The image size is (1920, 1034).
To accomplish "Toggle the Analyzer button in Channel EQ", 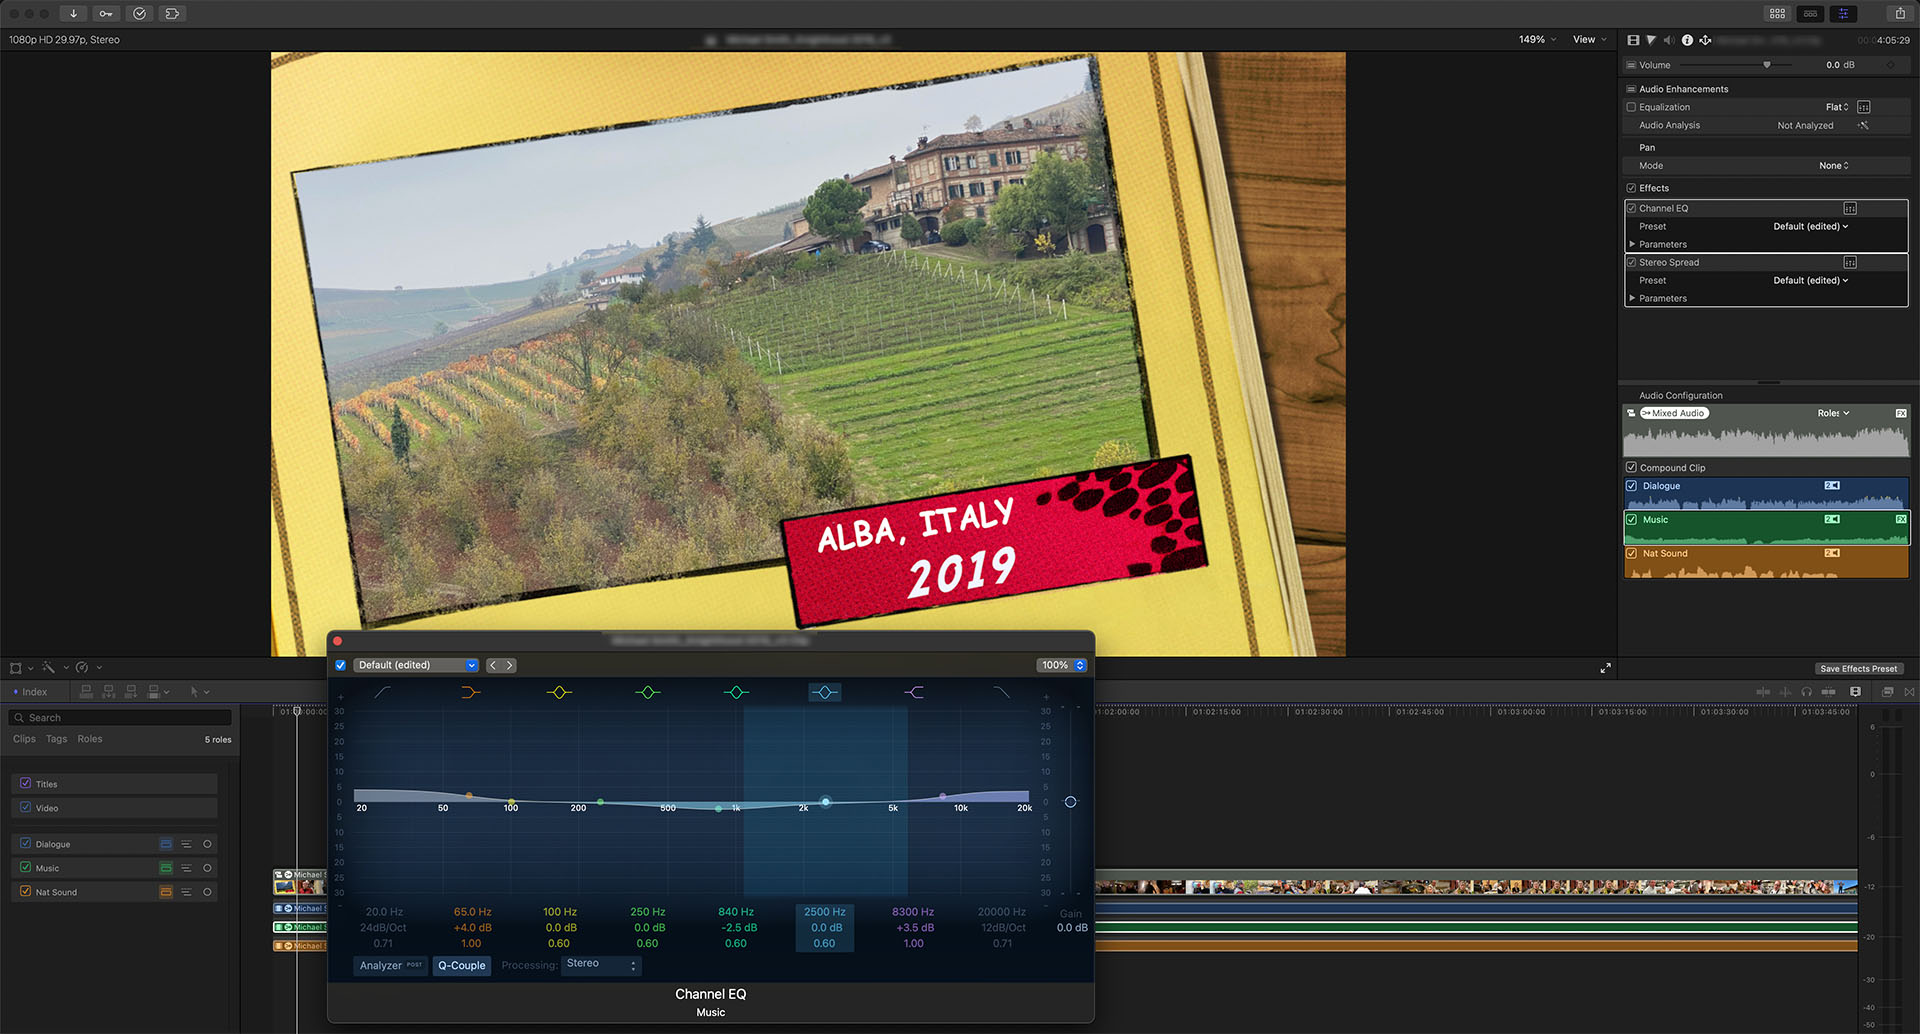I will [x=391, y=965].
